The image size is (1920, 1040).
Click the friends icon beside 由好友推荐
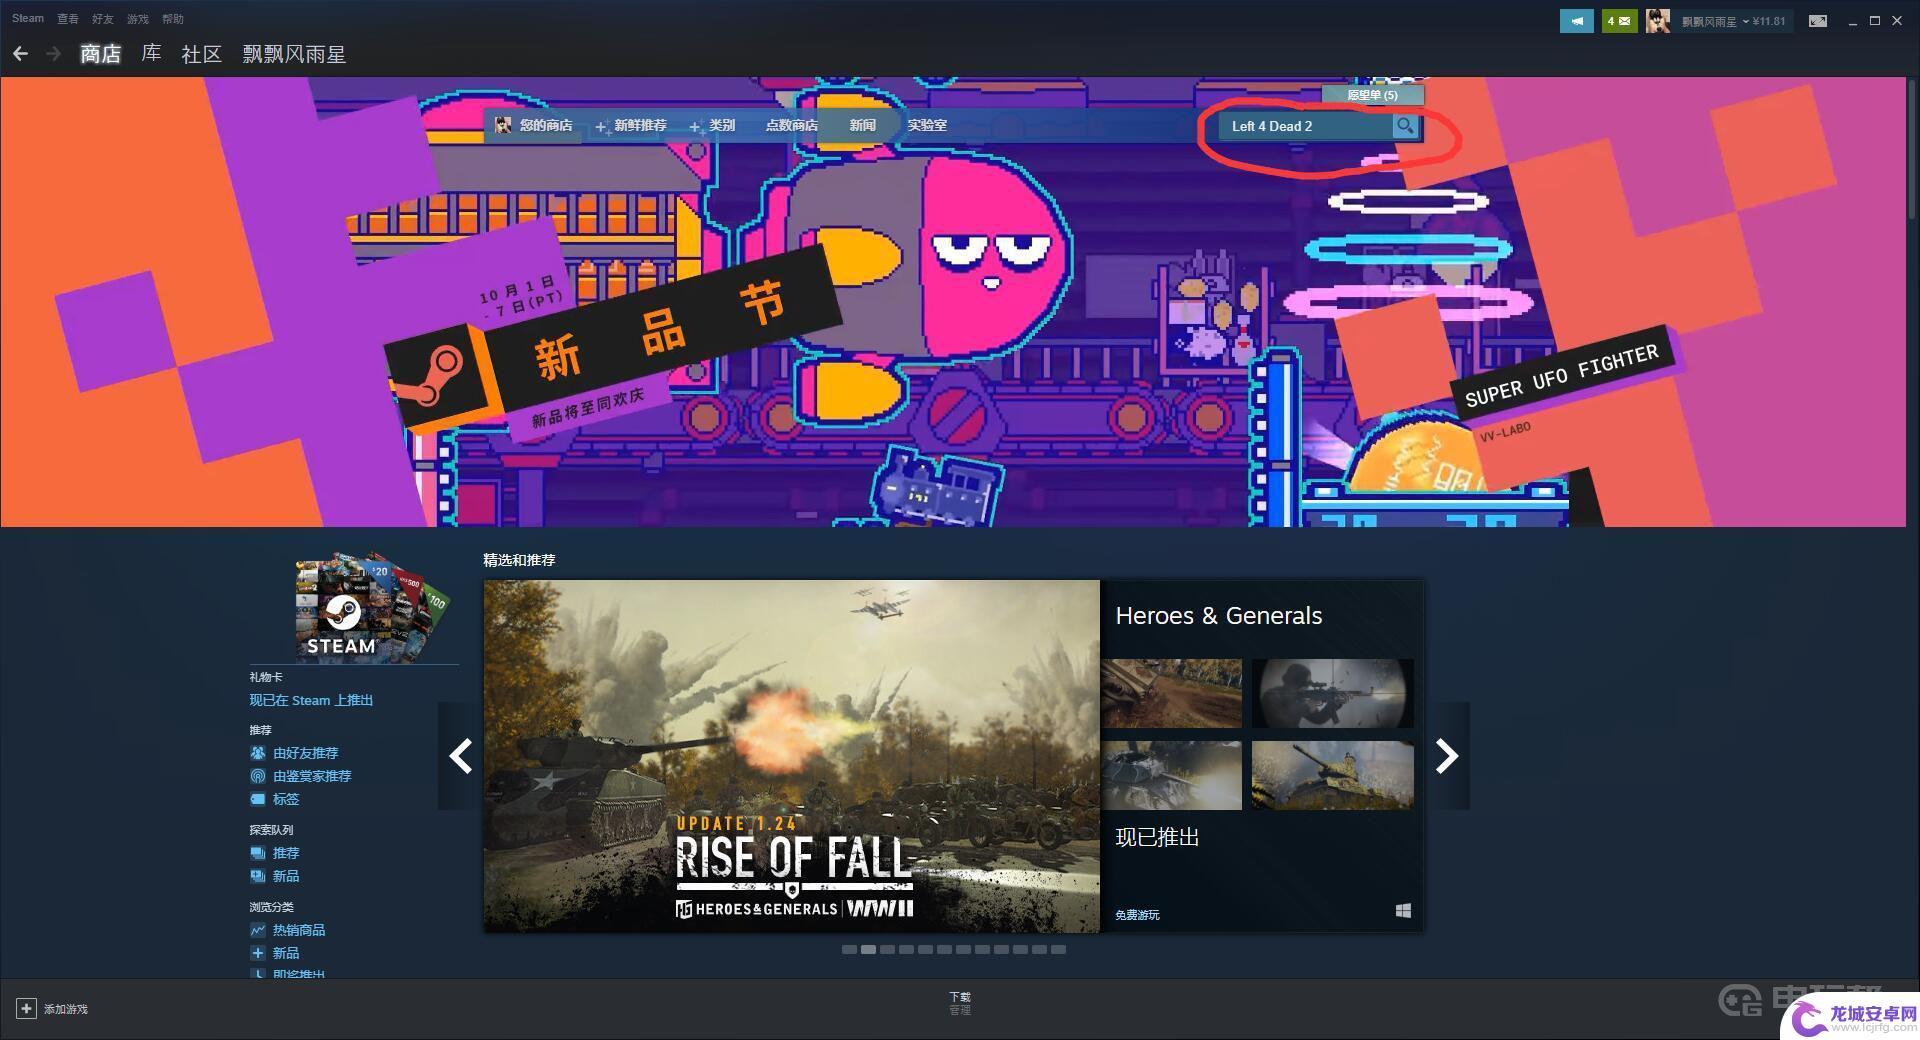point(258,753)
